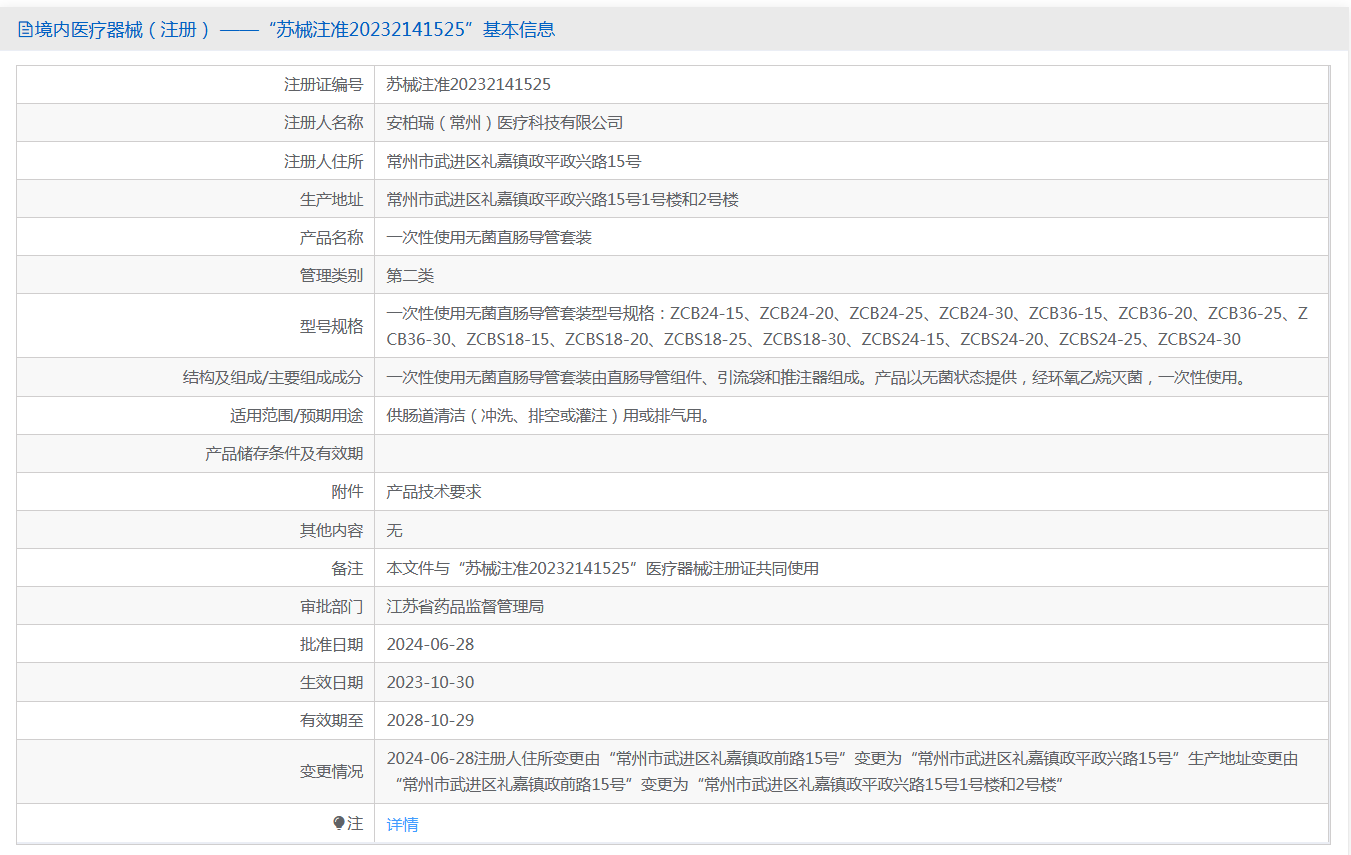Open the 详情 link
The width and height of the screenshot is (1351, 855).
(402, 824)
